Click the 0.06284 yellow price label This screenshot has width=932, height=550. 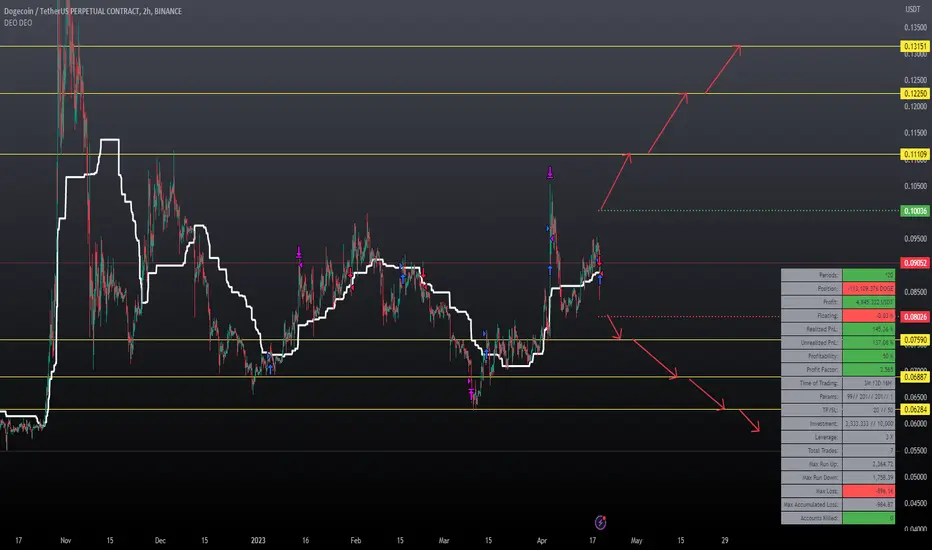pyautogui.click(x=915, y=410)
